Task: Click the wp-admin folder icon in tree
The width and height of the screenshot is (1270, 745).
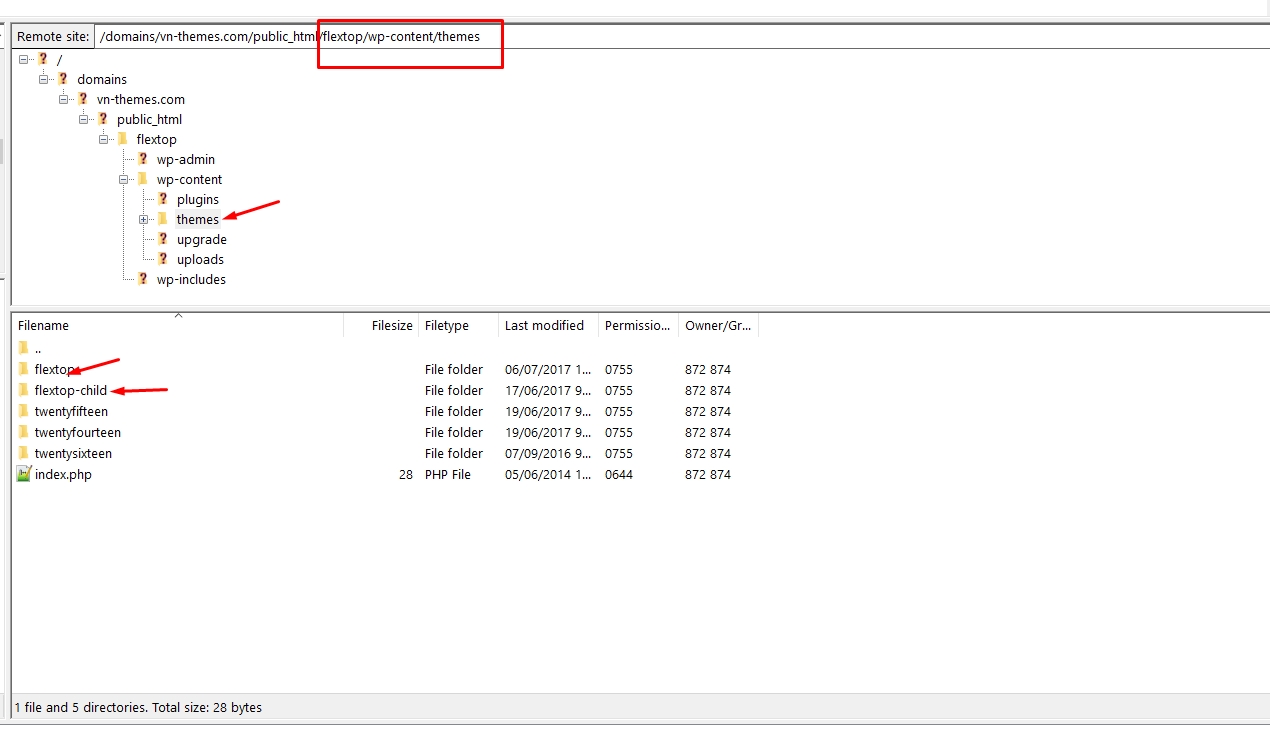Action: (x=143, y=159)
